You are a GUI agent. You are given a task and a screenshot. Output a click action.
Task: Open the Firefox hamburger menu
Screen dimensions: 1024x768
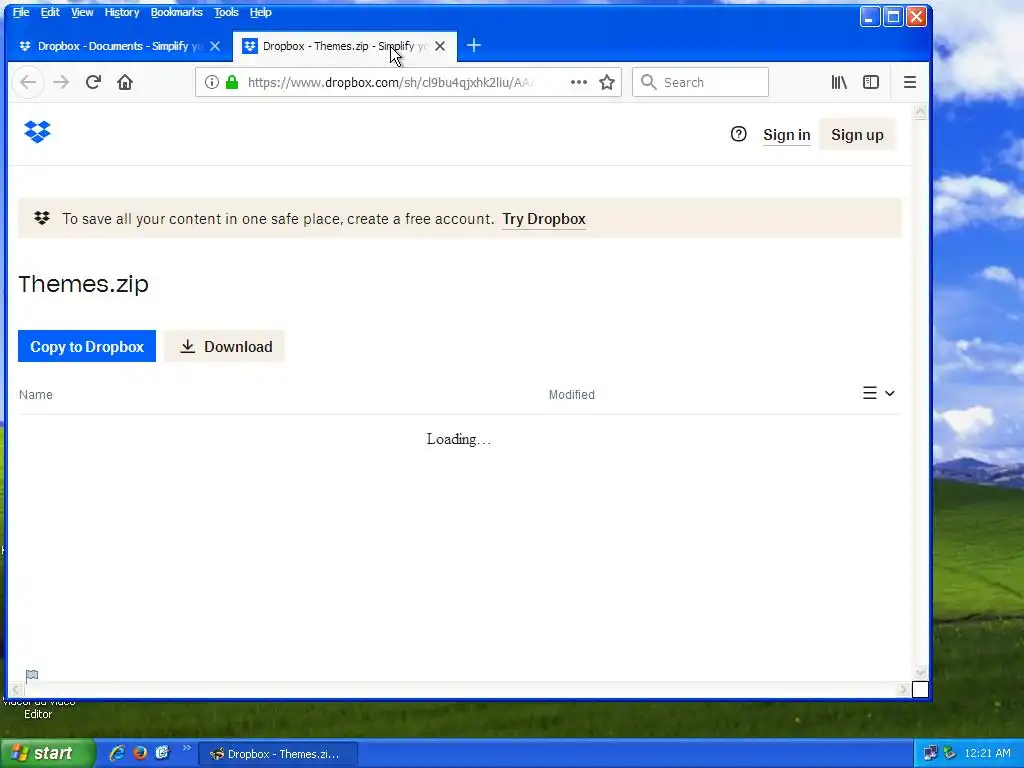pos(909,82)
